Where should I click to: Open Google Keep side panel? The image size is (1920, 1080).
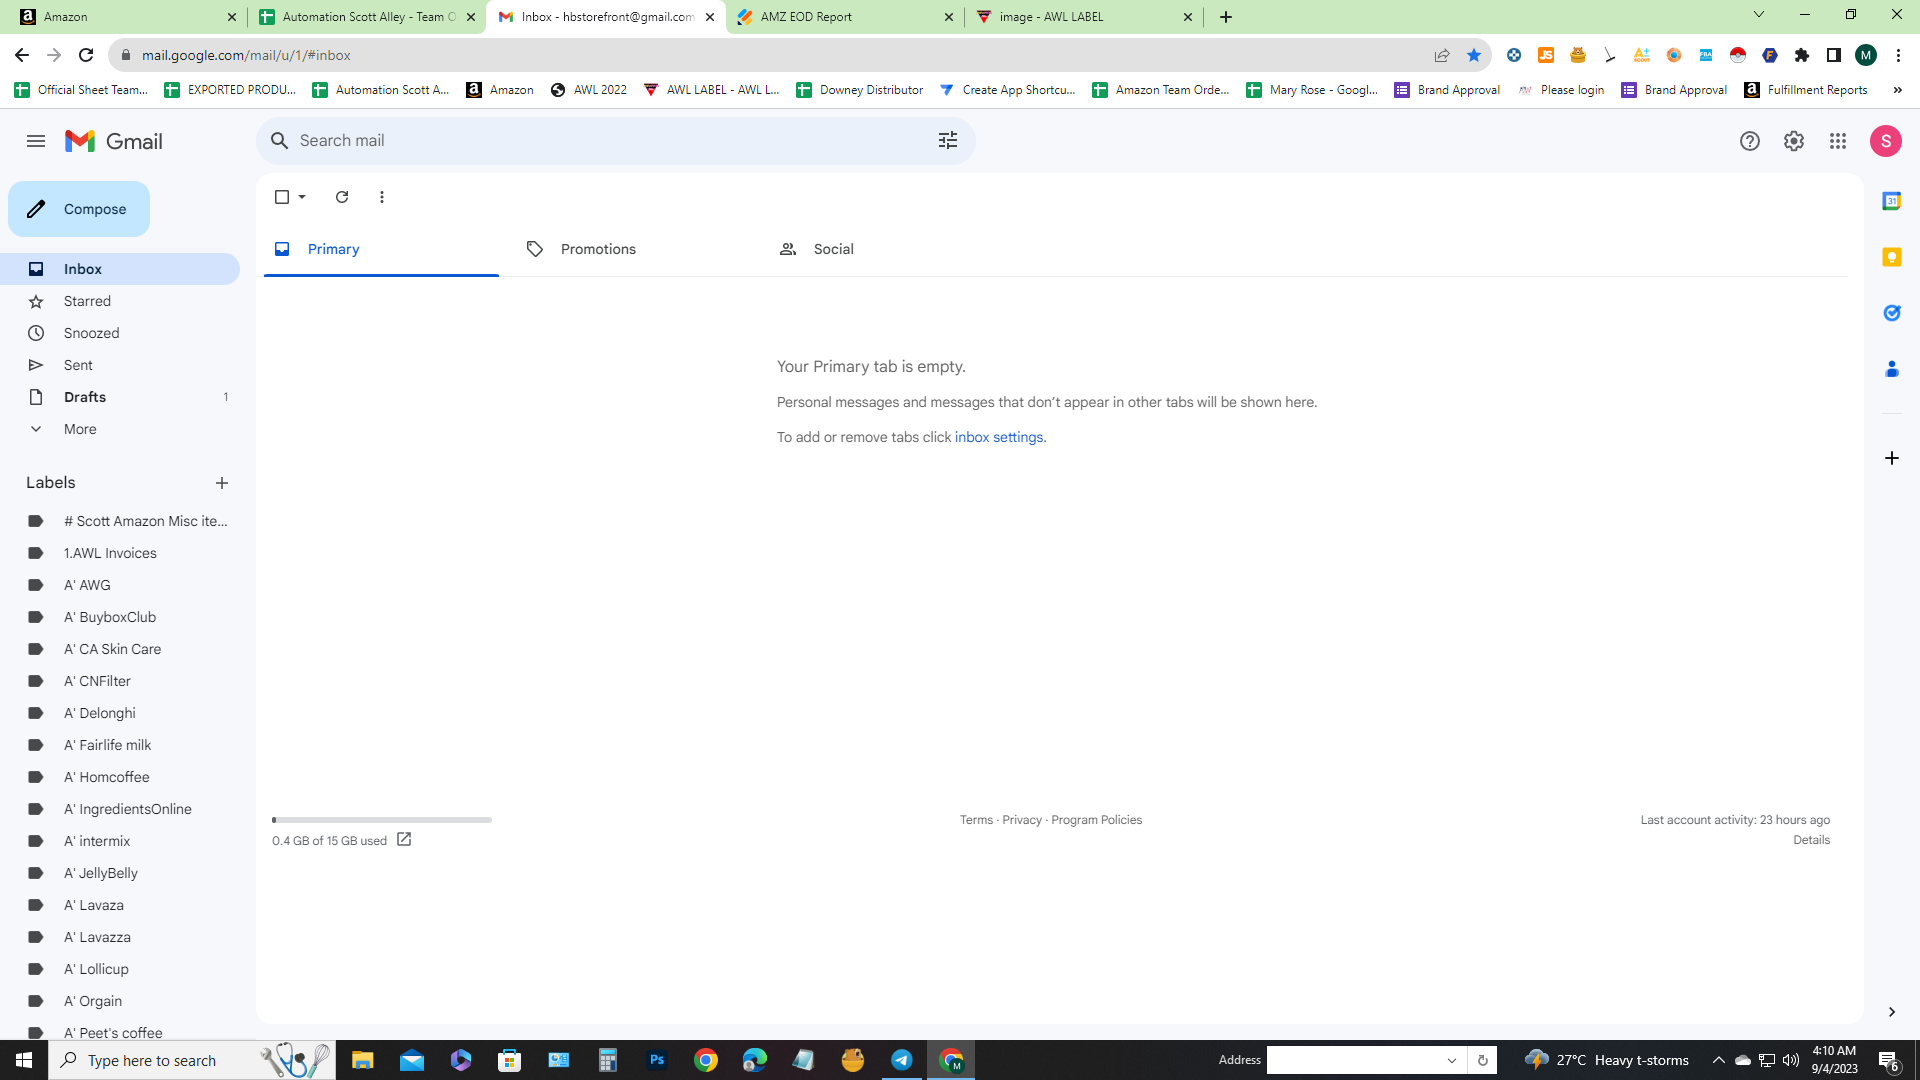(x=1891, y=257)
